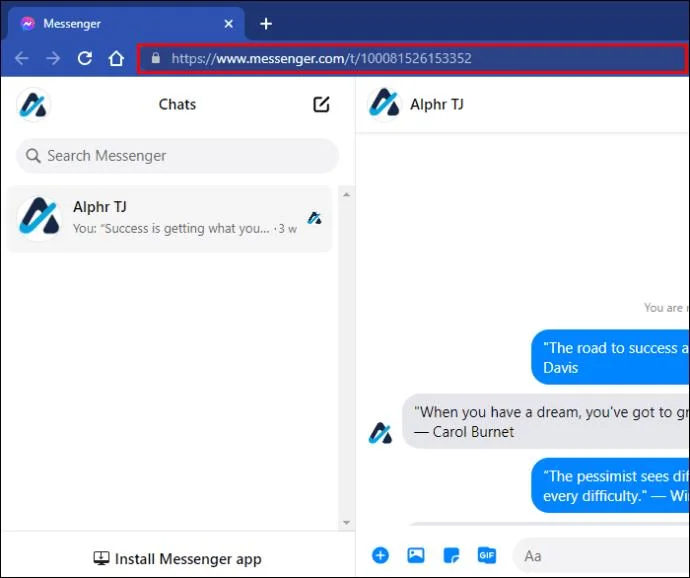
Task: Click the monitor icon beside Install Messenger app
Action: 101,558
